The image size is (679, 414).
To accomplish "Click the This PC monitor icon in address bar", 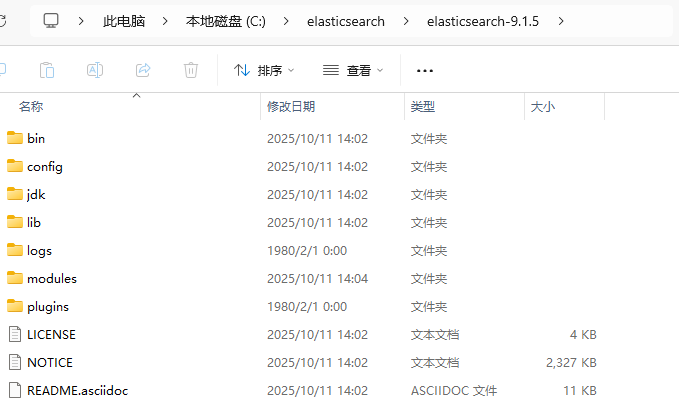I will pos(51,21).
